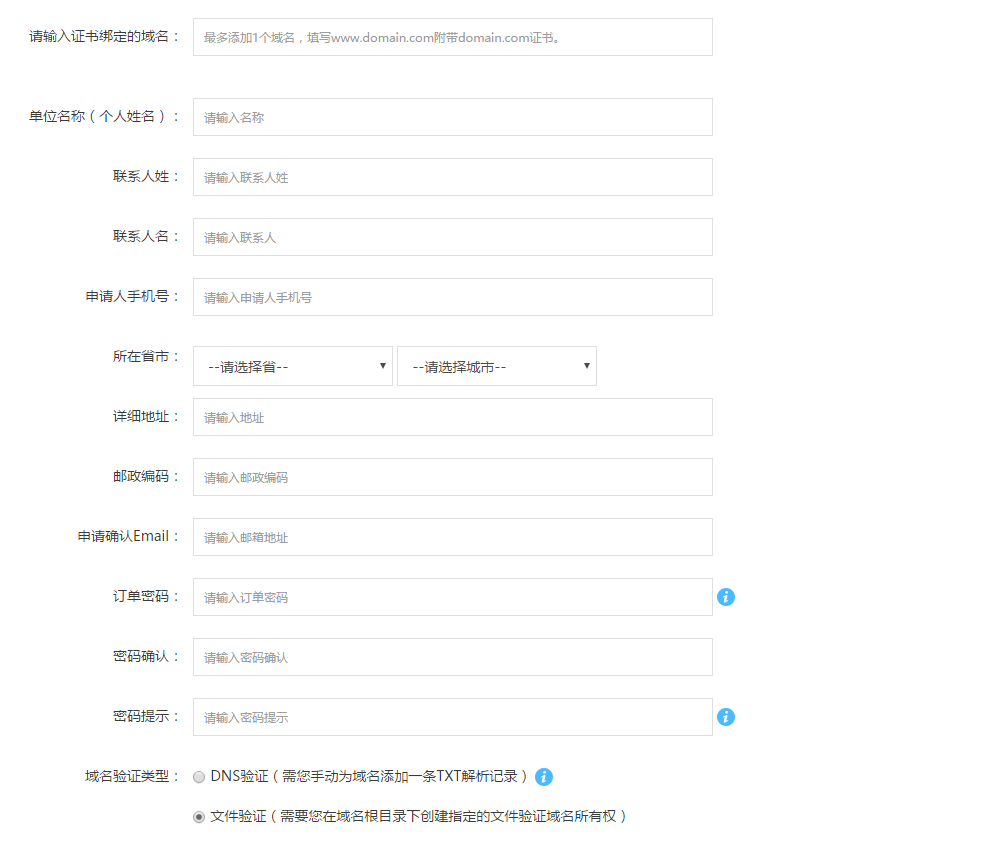Click the DNS验证 option description text
This screenshot has width=991, height=843.
point(369,776)
